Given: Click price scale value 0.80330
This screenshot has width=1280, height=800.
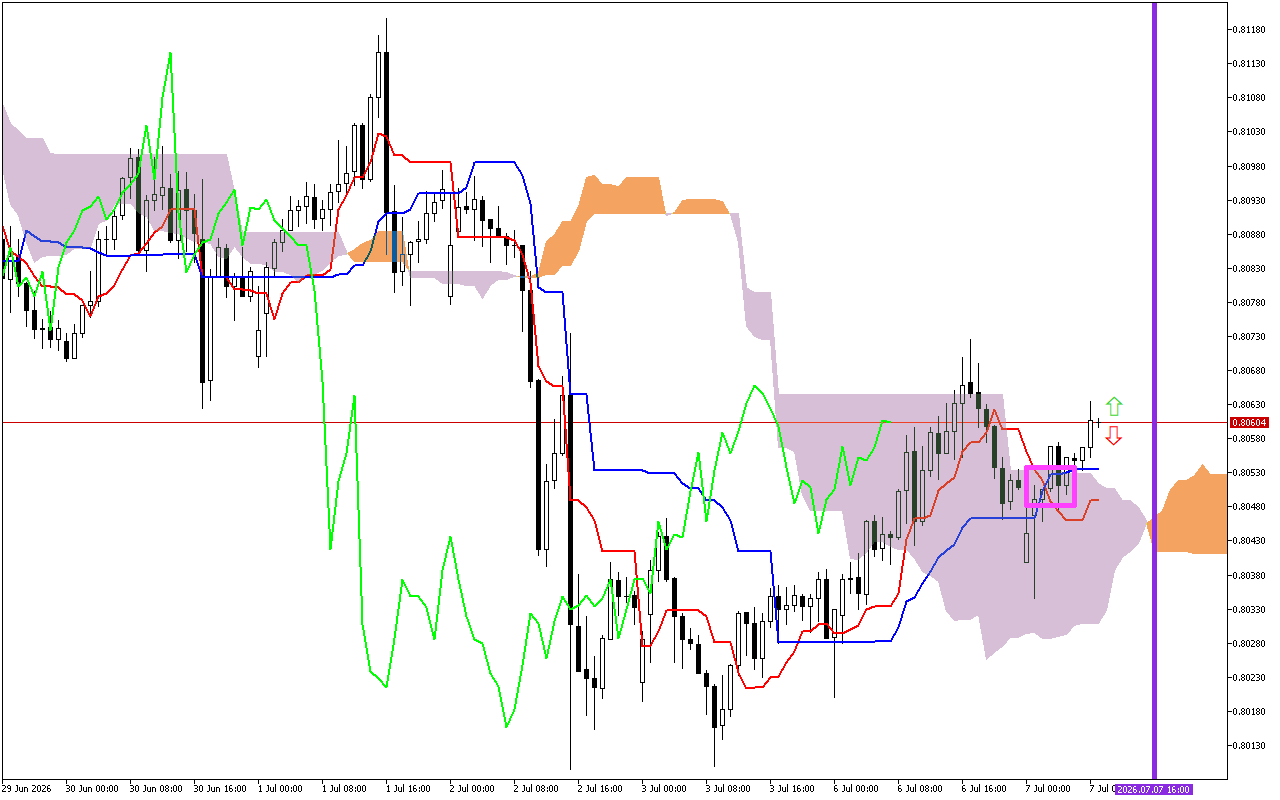Looking at the screenshot, I should 1250,609.
